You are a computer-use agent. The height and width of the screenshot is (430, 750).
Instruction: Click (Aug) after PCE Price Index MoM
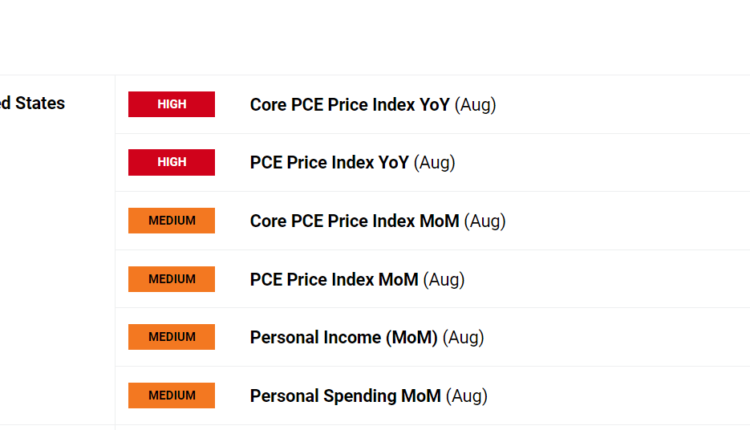click(444, 279)
